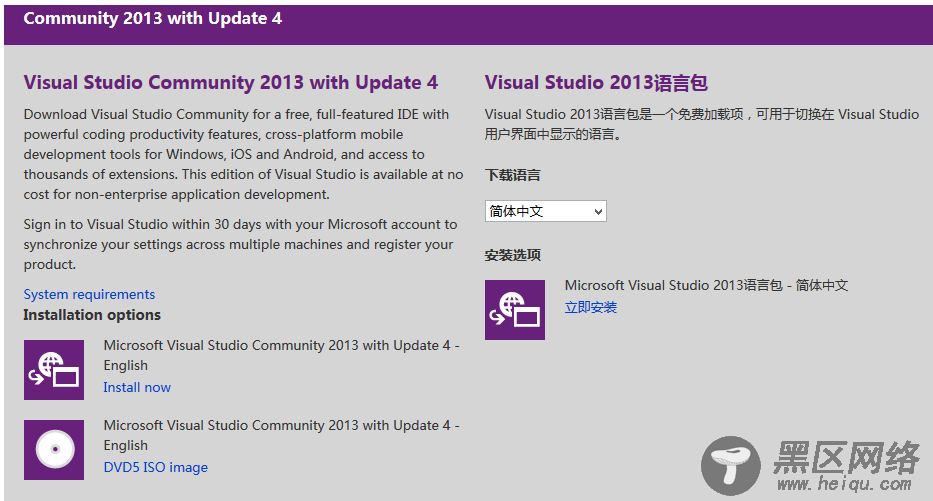Click the 立即安装 link
The width and height of the screenshot is (933, 501).
point(591,307)
